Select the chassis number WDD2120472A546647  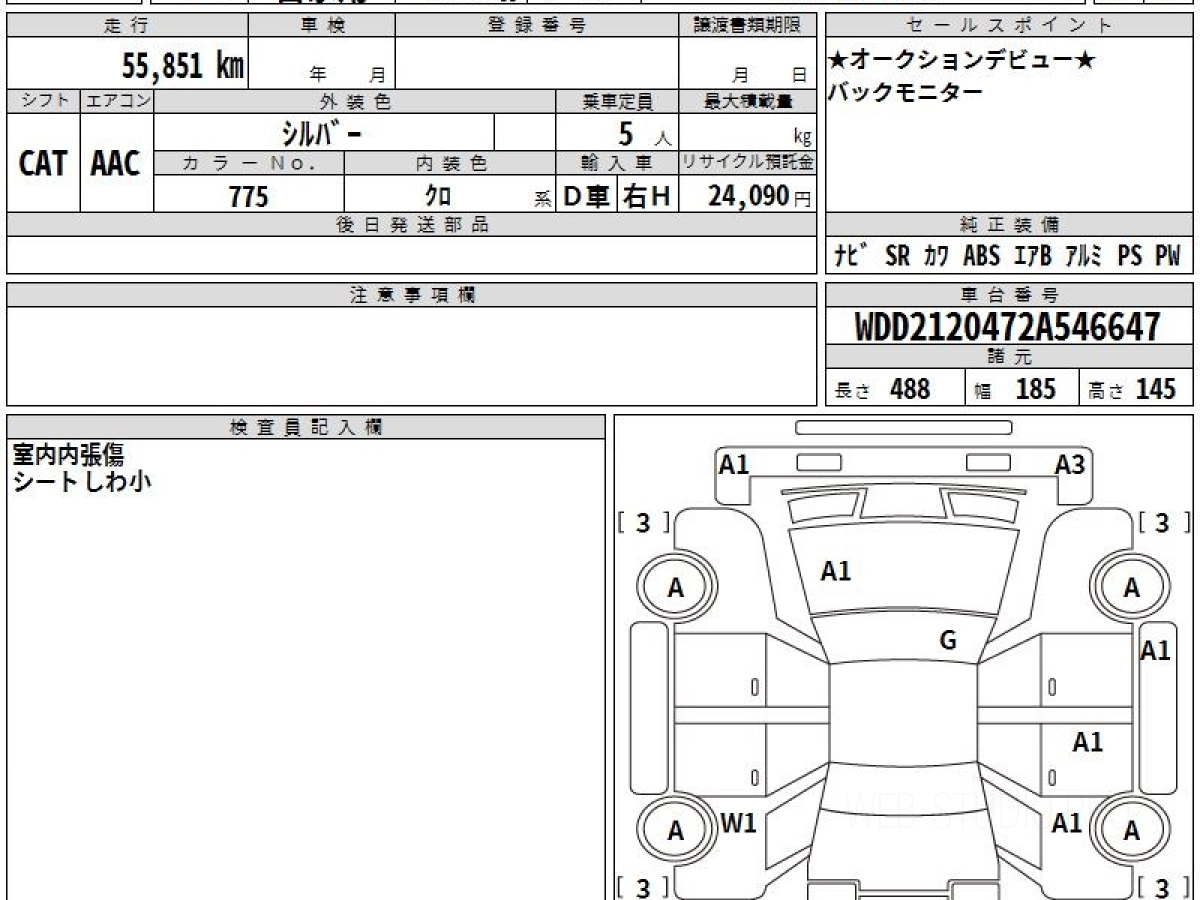pos(1008,327)
